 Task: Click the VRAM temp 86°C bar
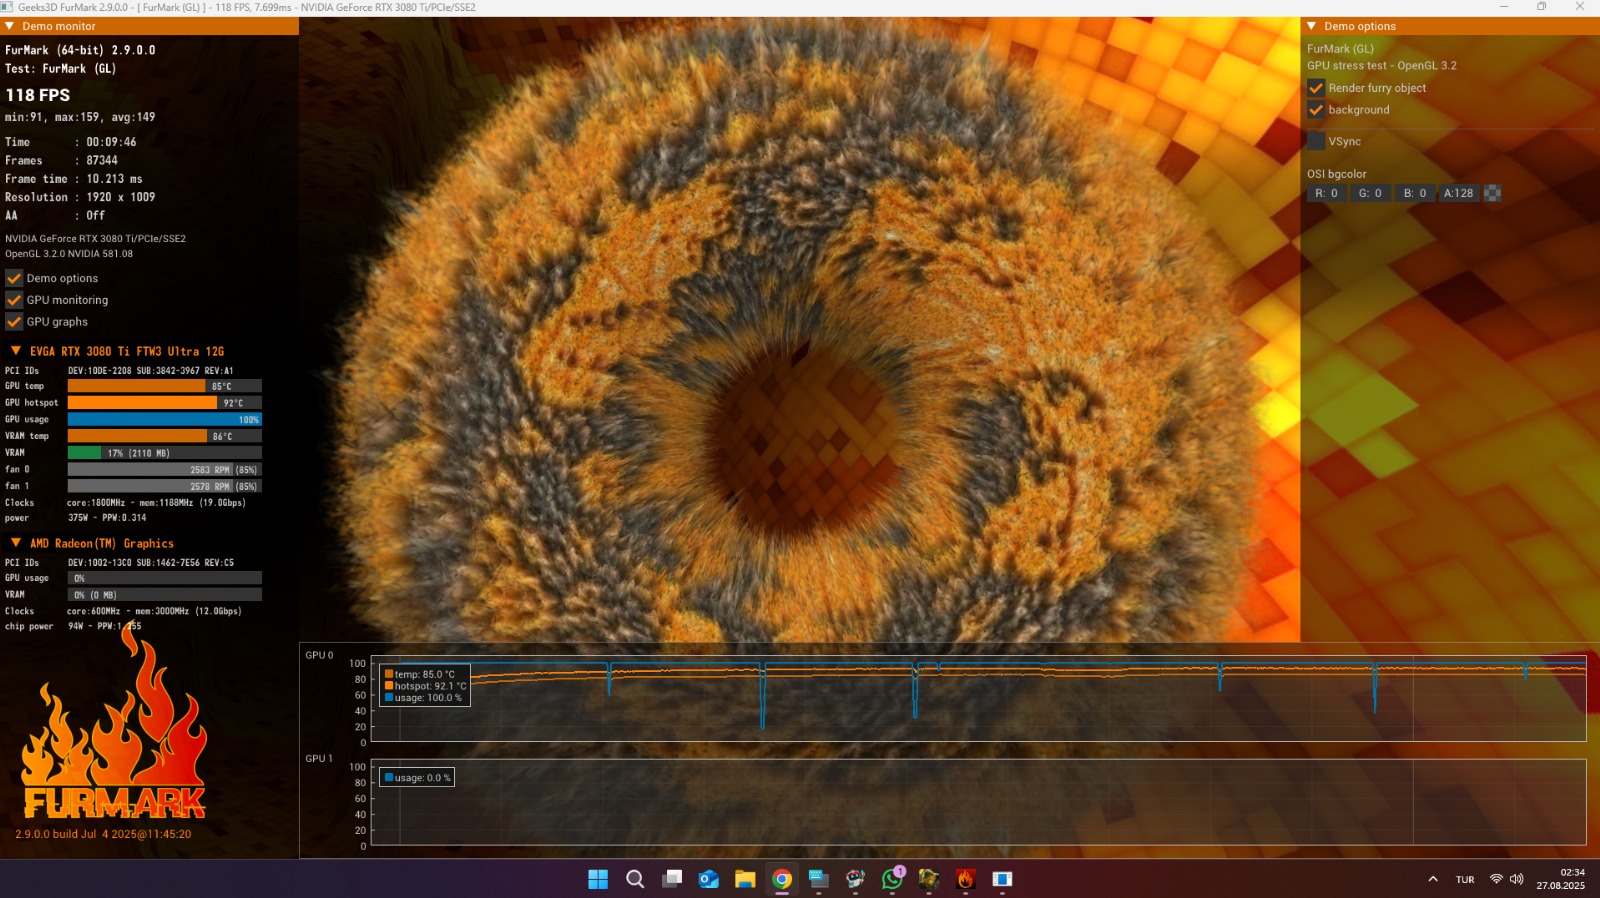[x=165, y=436]
